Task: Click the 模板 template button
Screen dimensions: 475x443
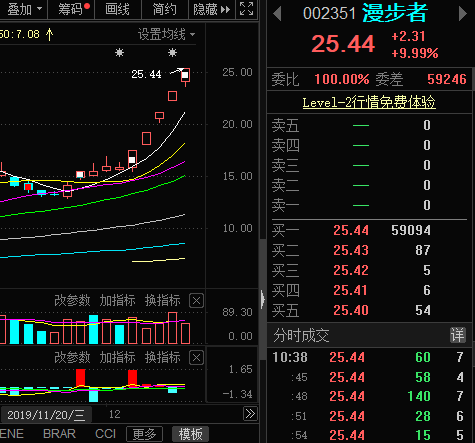Action: tap(190, 434)
